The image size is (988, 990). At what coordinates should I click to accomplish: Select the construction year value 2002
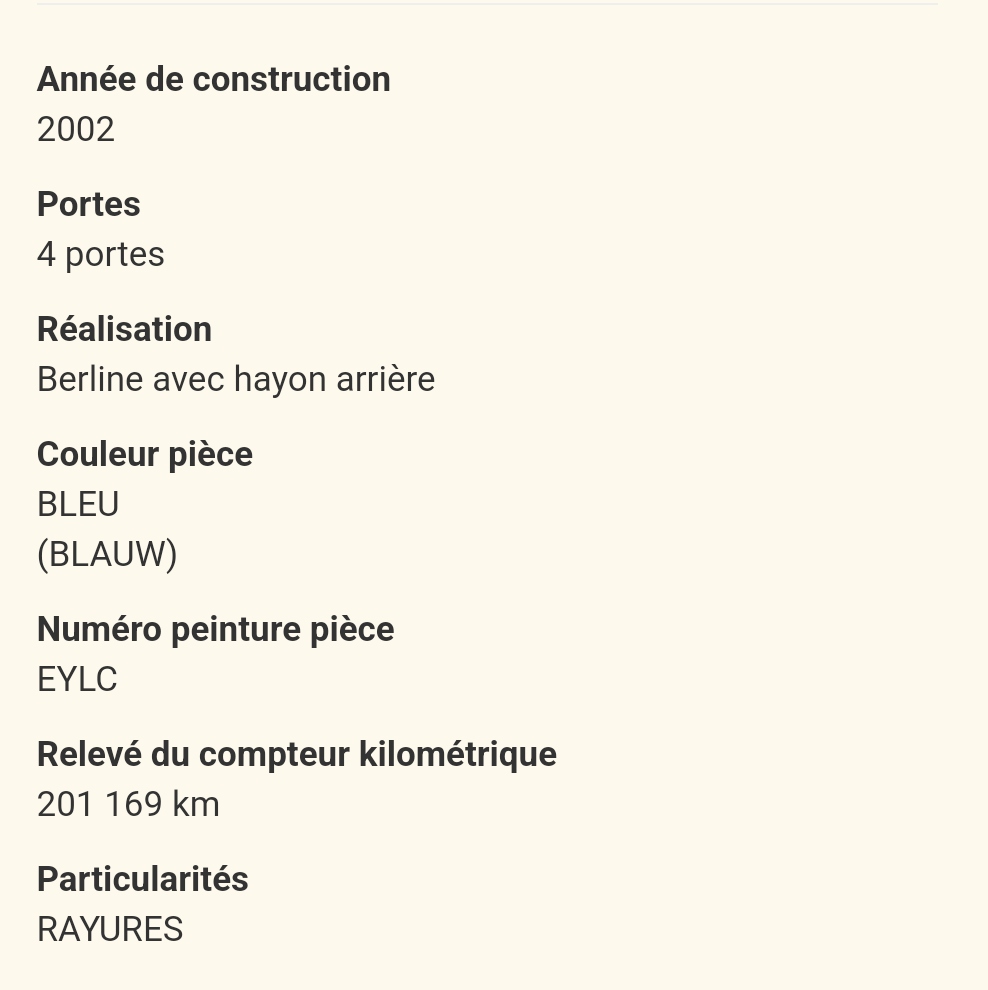(x=76, y=129)
